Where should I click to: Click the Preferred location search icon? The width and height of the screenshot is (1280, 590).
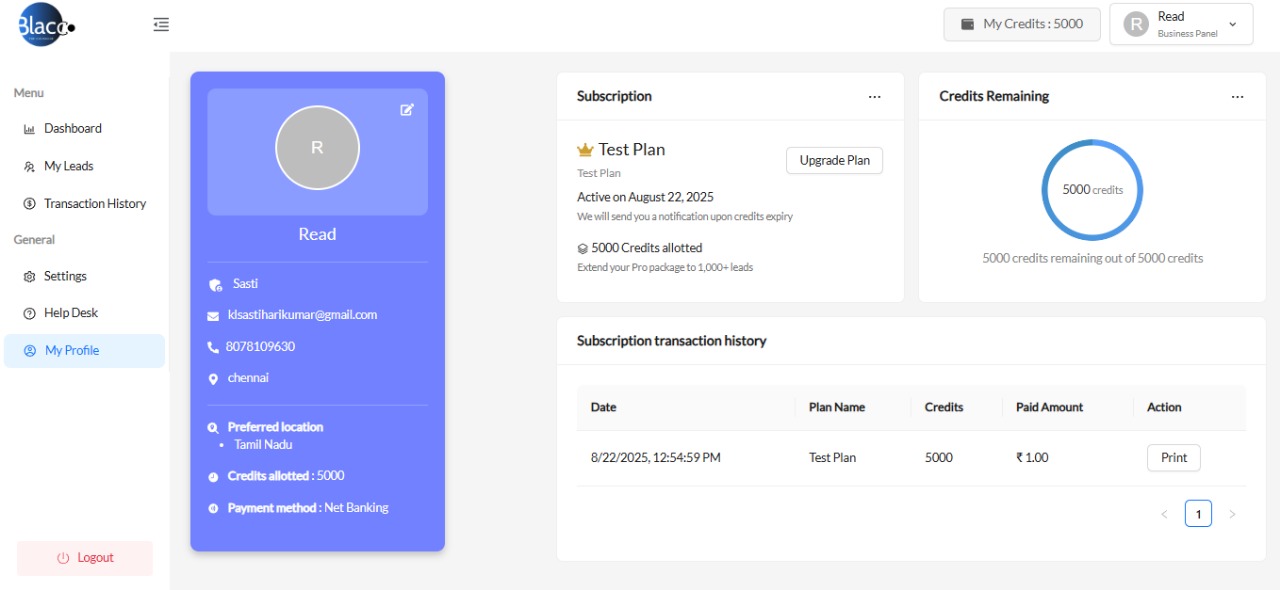tap(213, 427)
